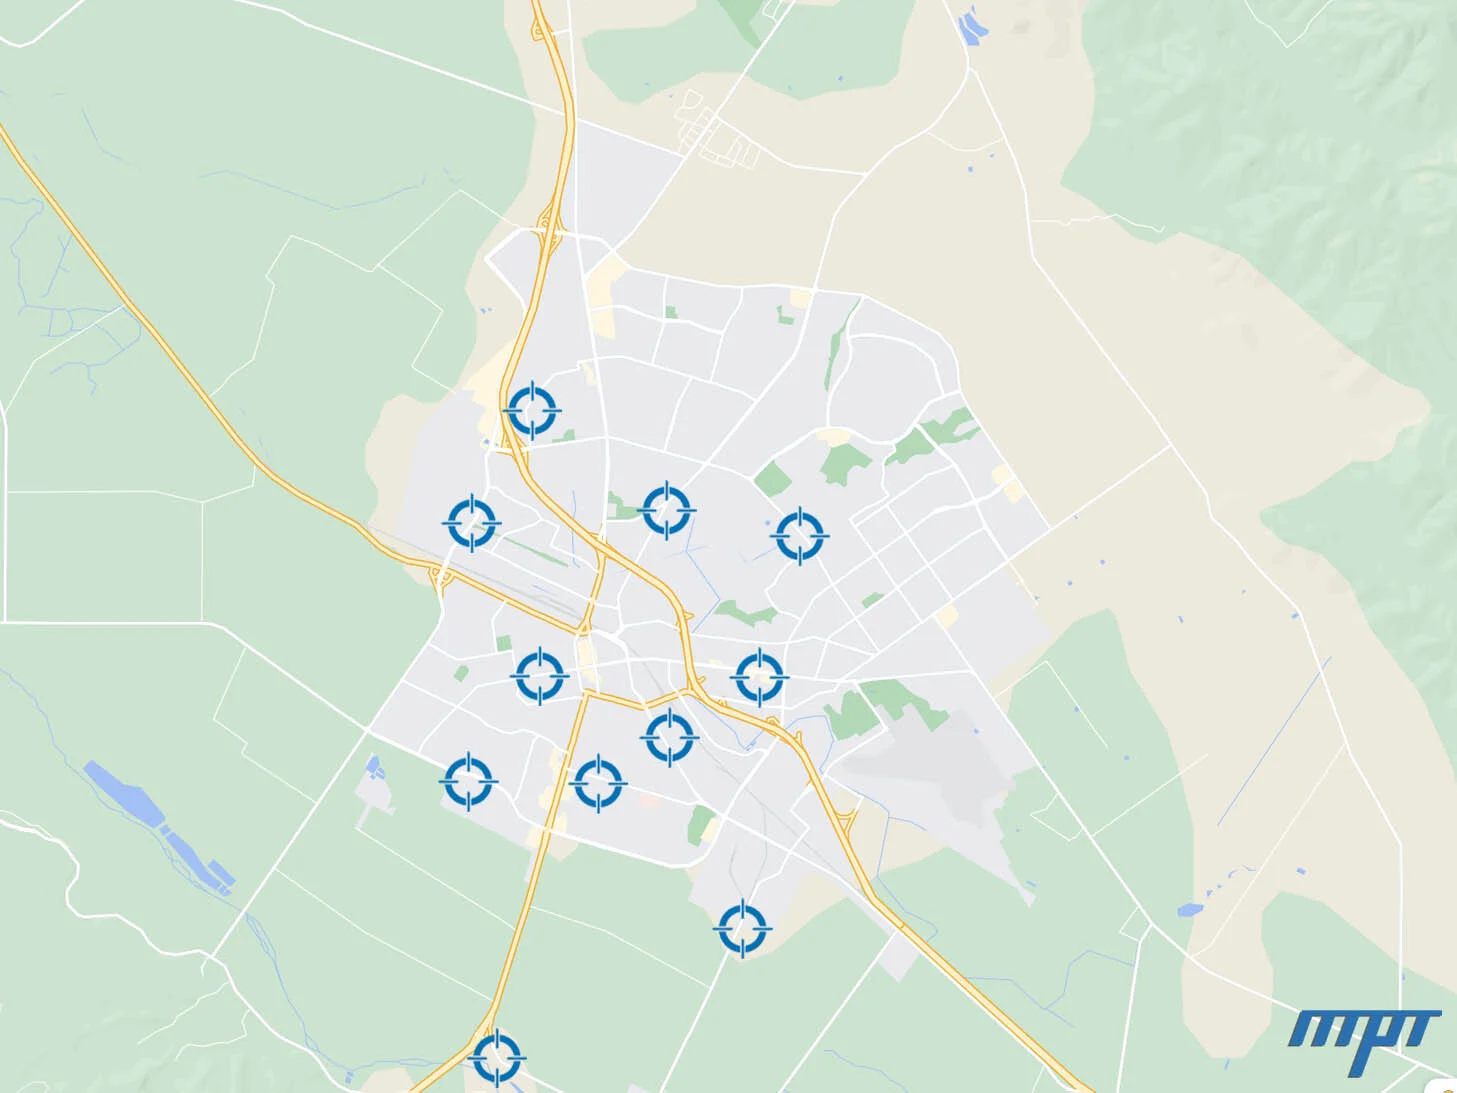
Task: Click the small street-grid neighborhood north of the city
Action: click(718, 128)
